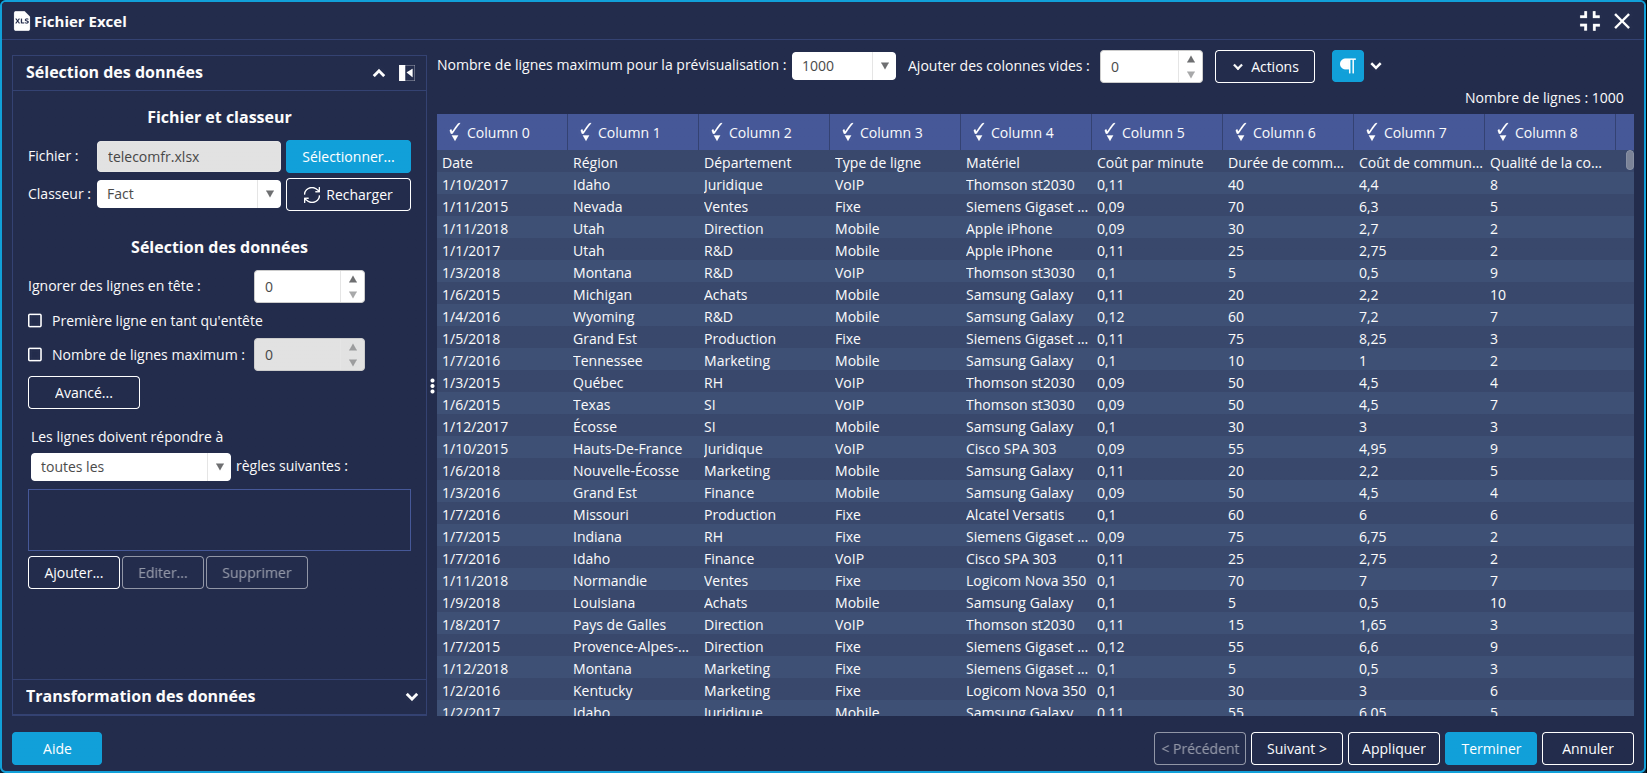Open the Classeur dropdown showing Fact
Image resolution: width=1647 pixels, height=773 pixels.
click(x=269, y=194)
